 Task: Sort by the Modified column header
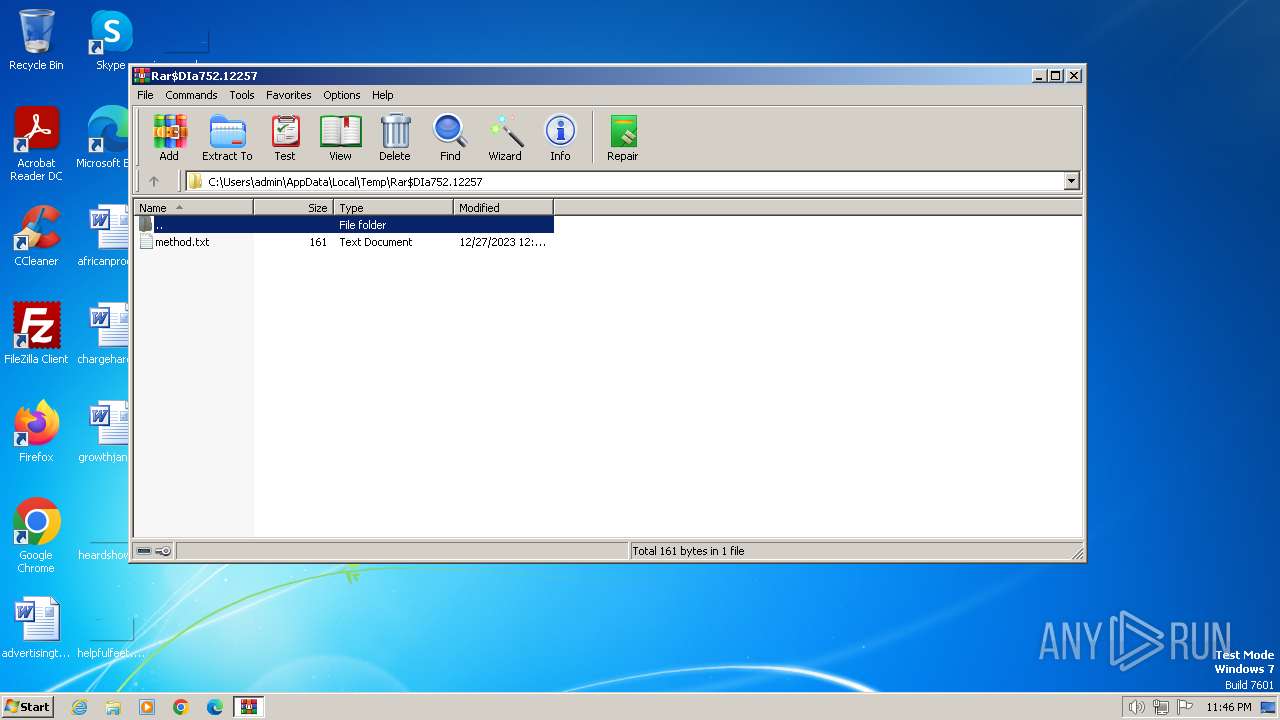pos(504,208)
